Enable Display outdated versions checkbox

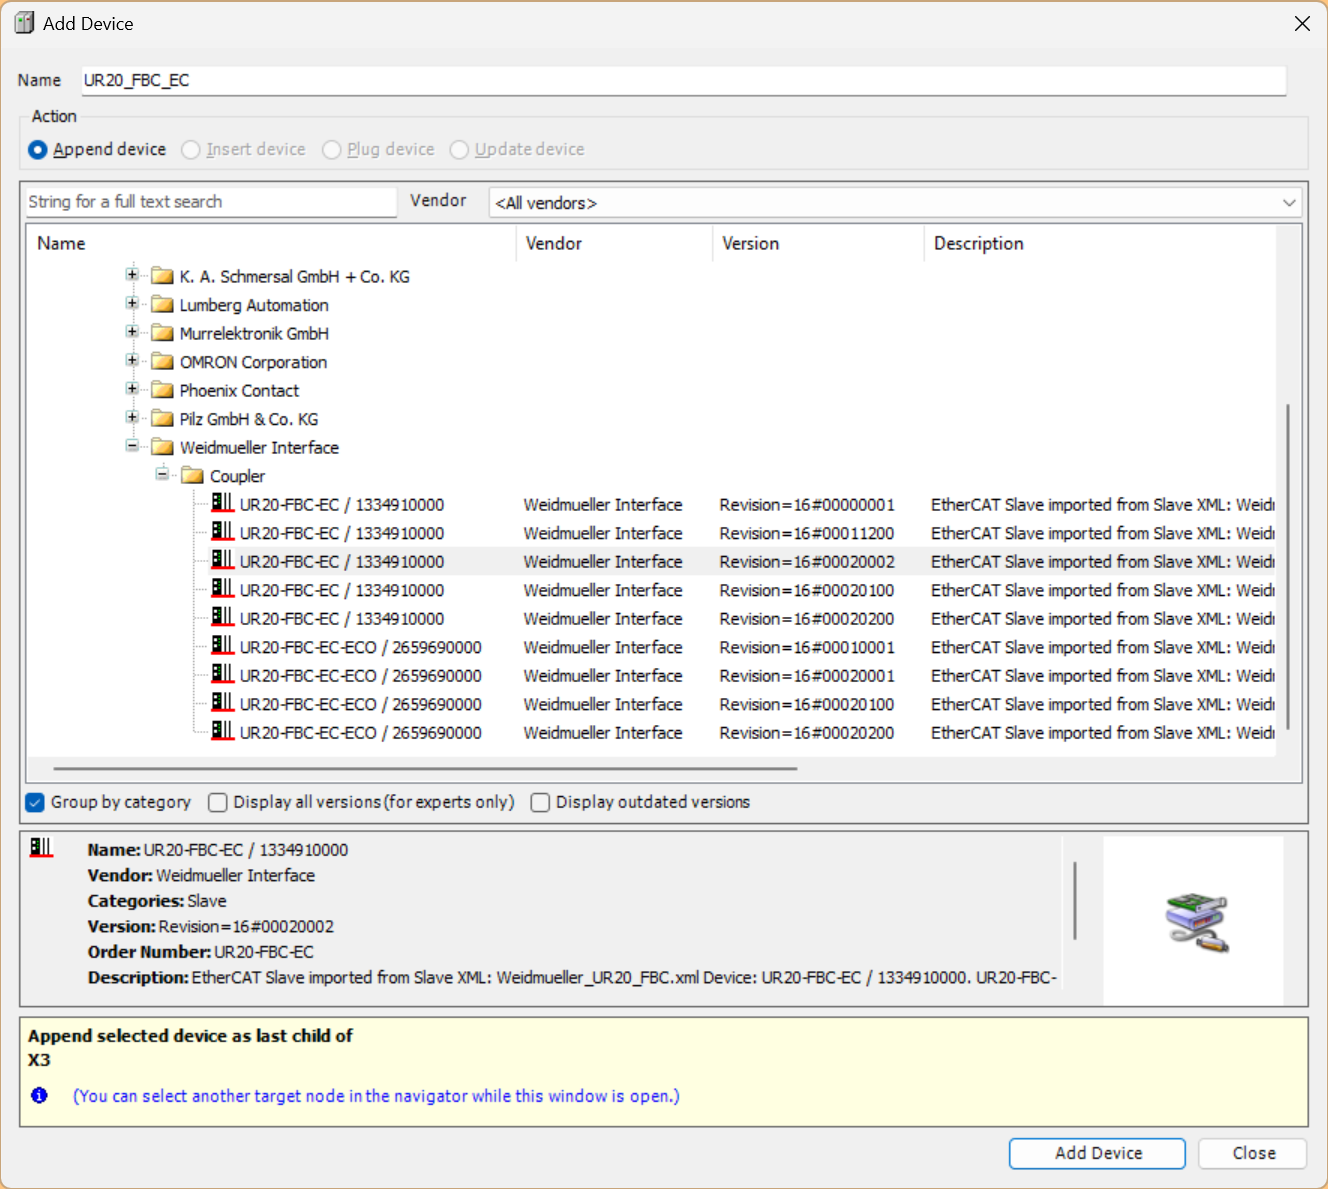pyautogui.click(x=540, y=802)
